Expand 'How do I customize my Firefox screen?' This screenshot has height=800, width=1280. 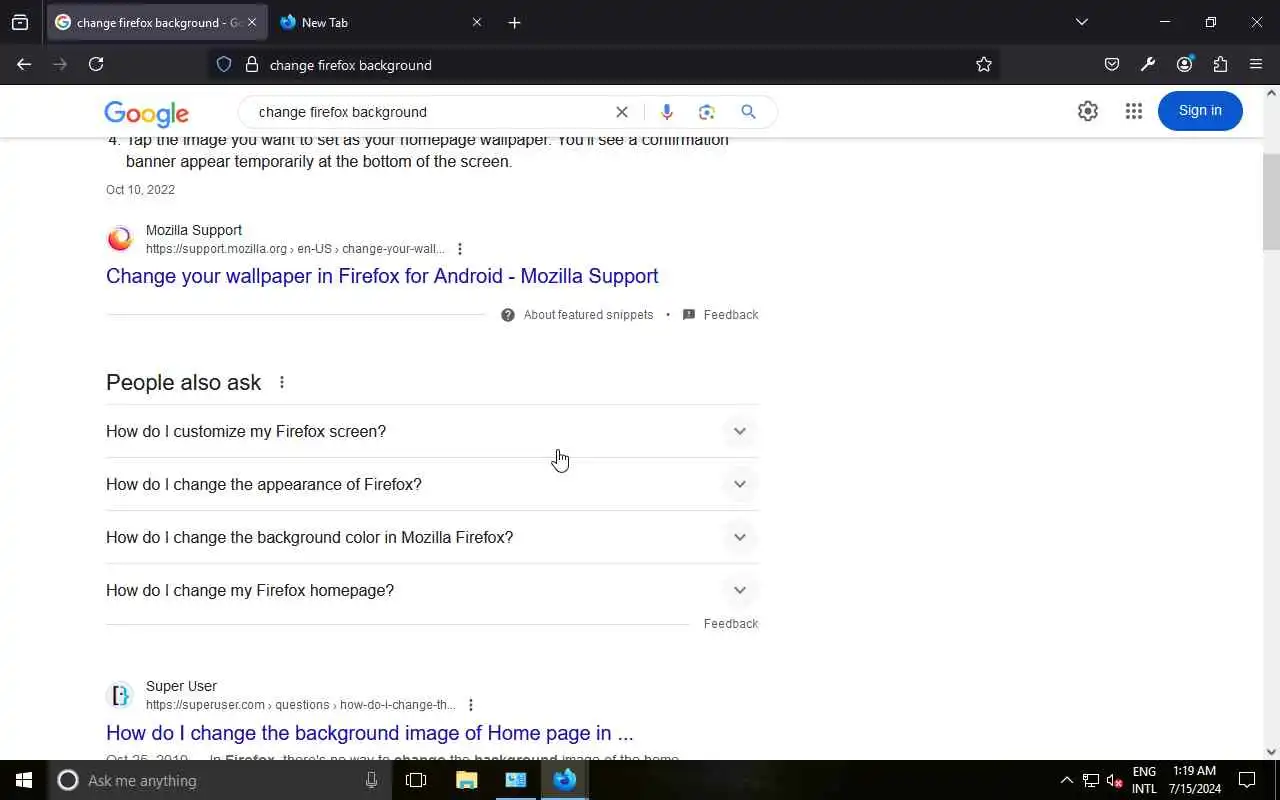tap(432, 431)
